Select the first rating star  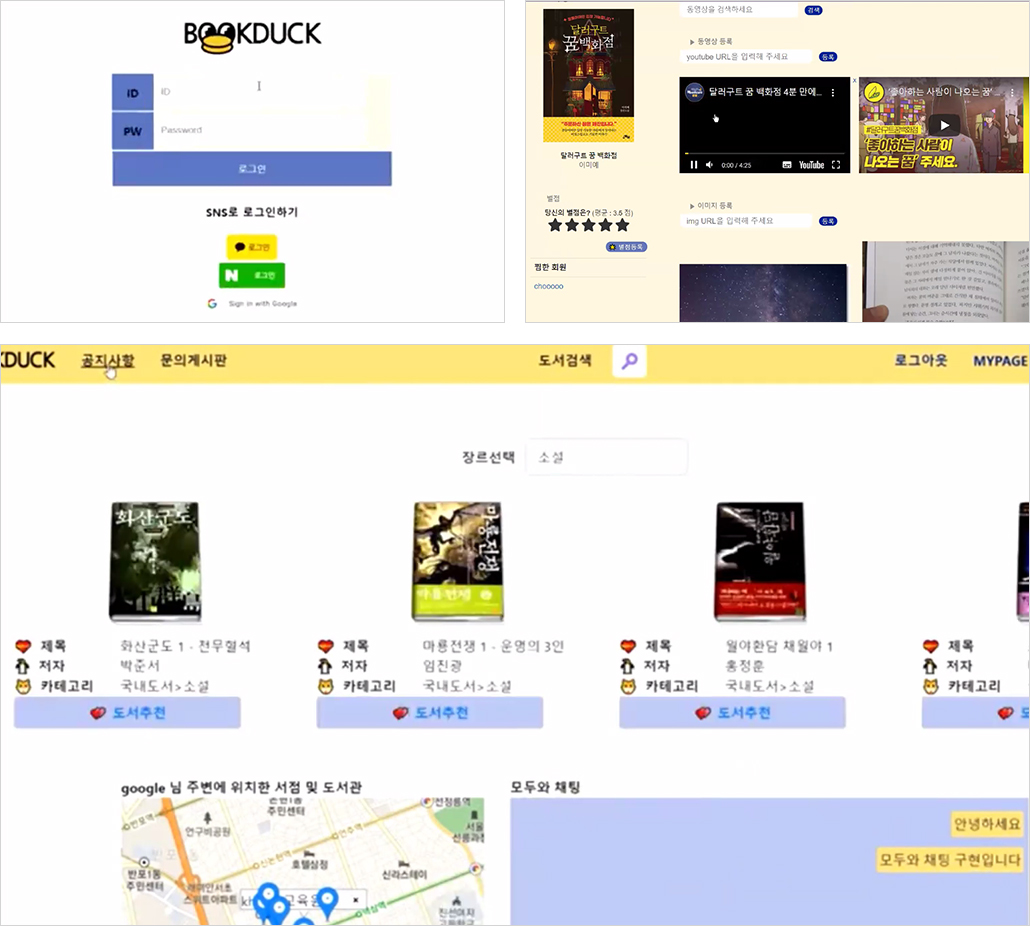555,225
